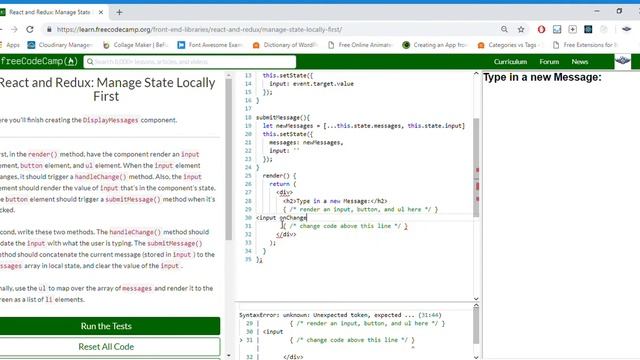
Task: Click the instructions panel scrollbar
Action: (229, 159)
